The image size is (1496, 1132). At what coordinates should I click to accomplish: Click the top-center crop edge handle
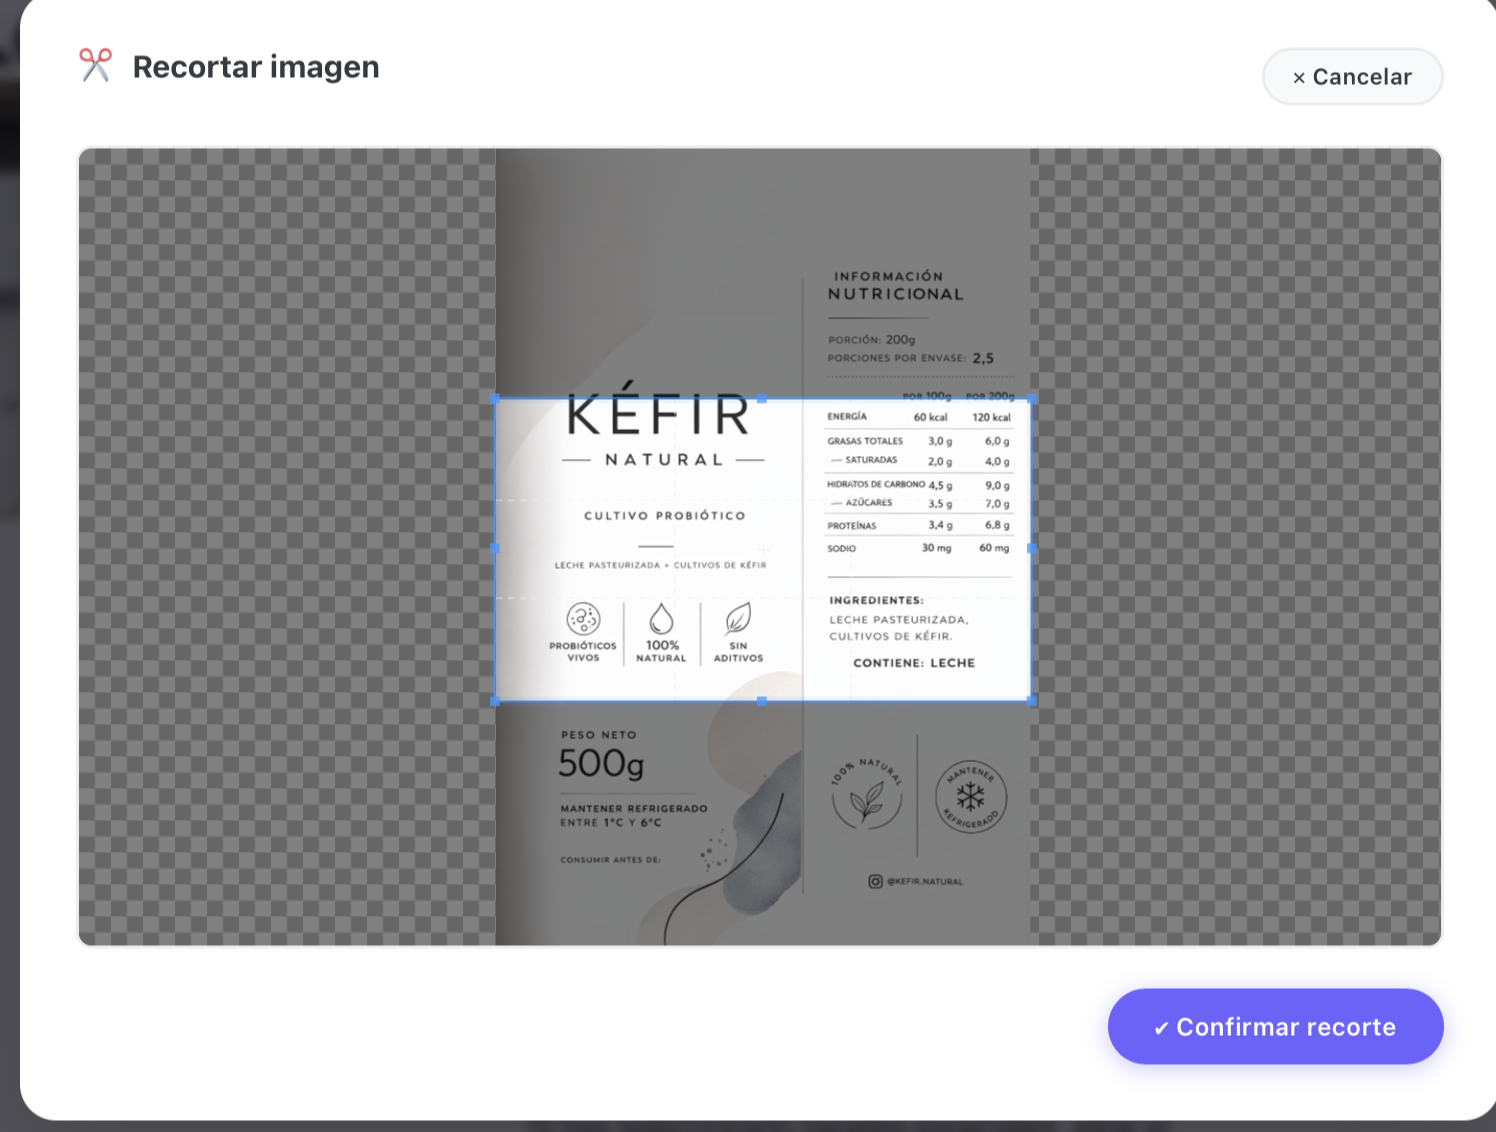[x=762, y=399]
